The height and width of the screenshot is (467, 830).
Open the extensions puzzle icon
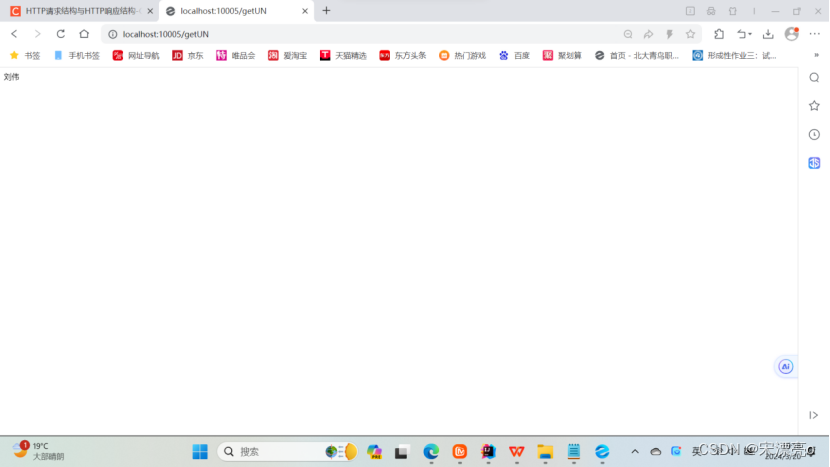pos(719,34)
